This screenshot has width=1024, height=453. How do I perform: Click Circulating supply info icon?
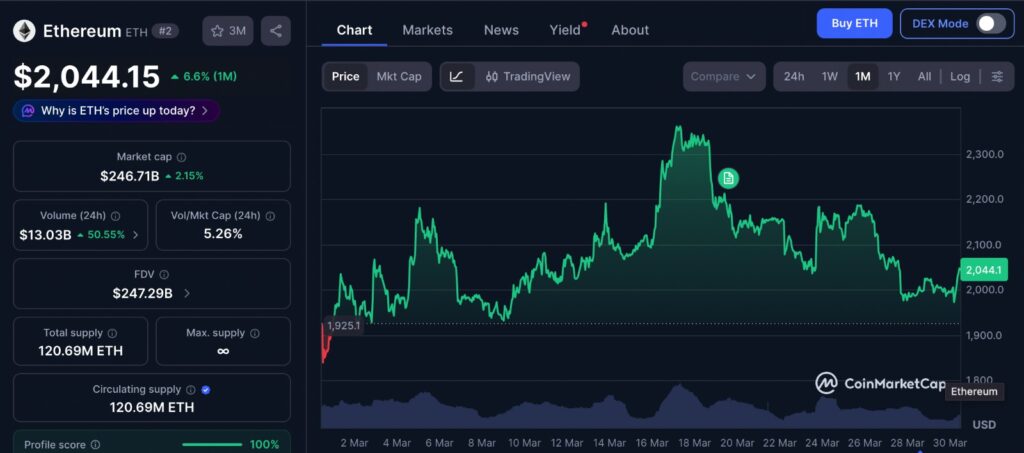(x=191, y=390)
